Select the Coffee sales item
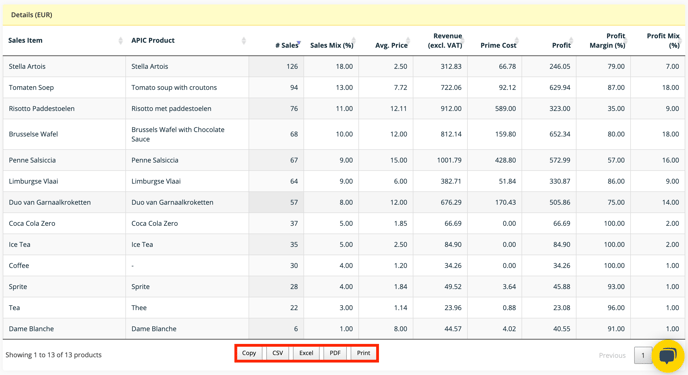The height and width of the screenshot is (375, 688). 19,266
